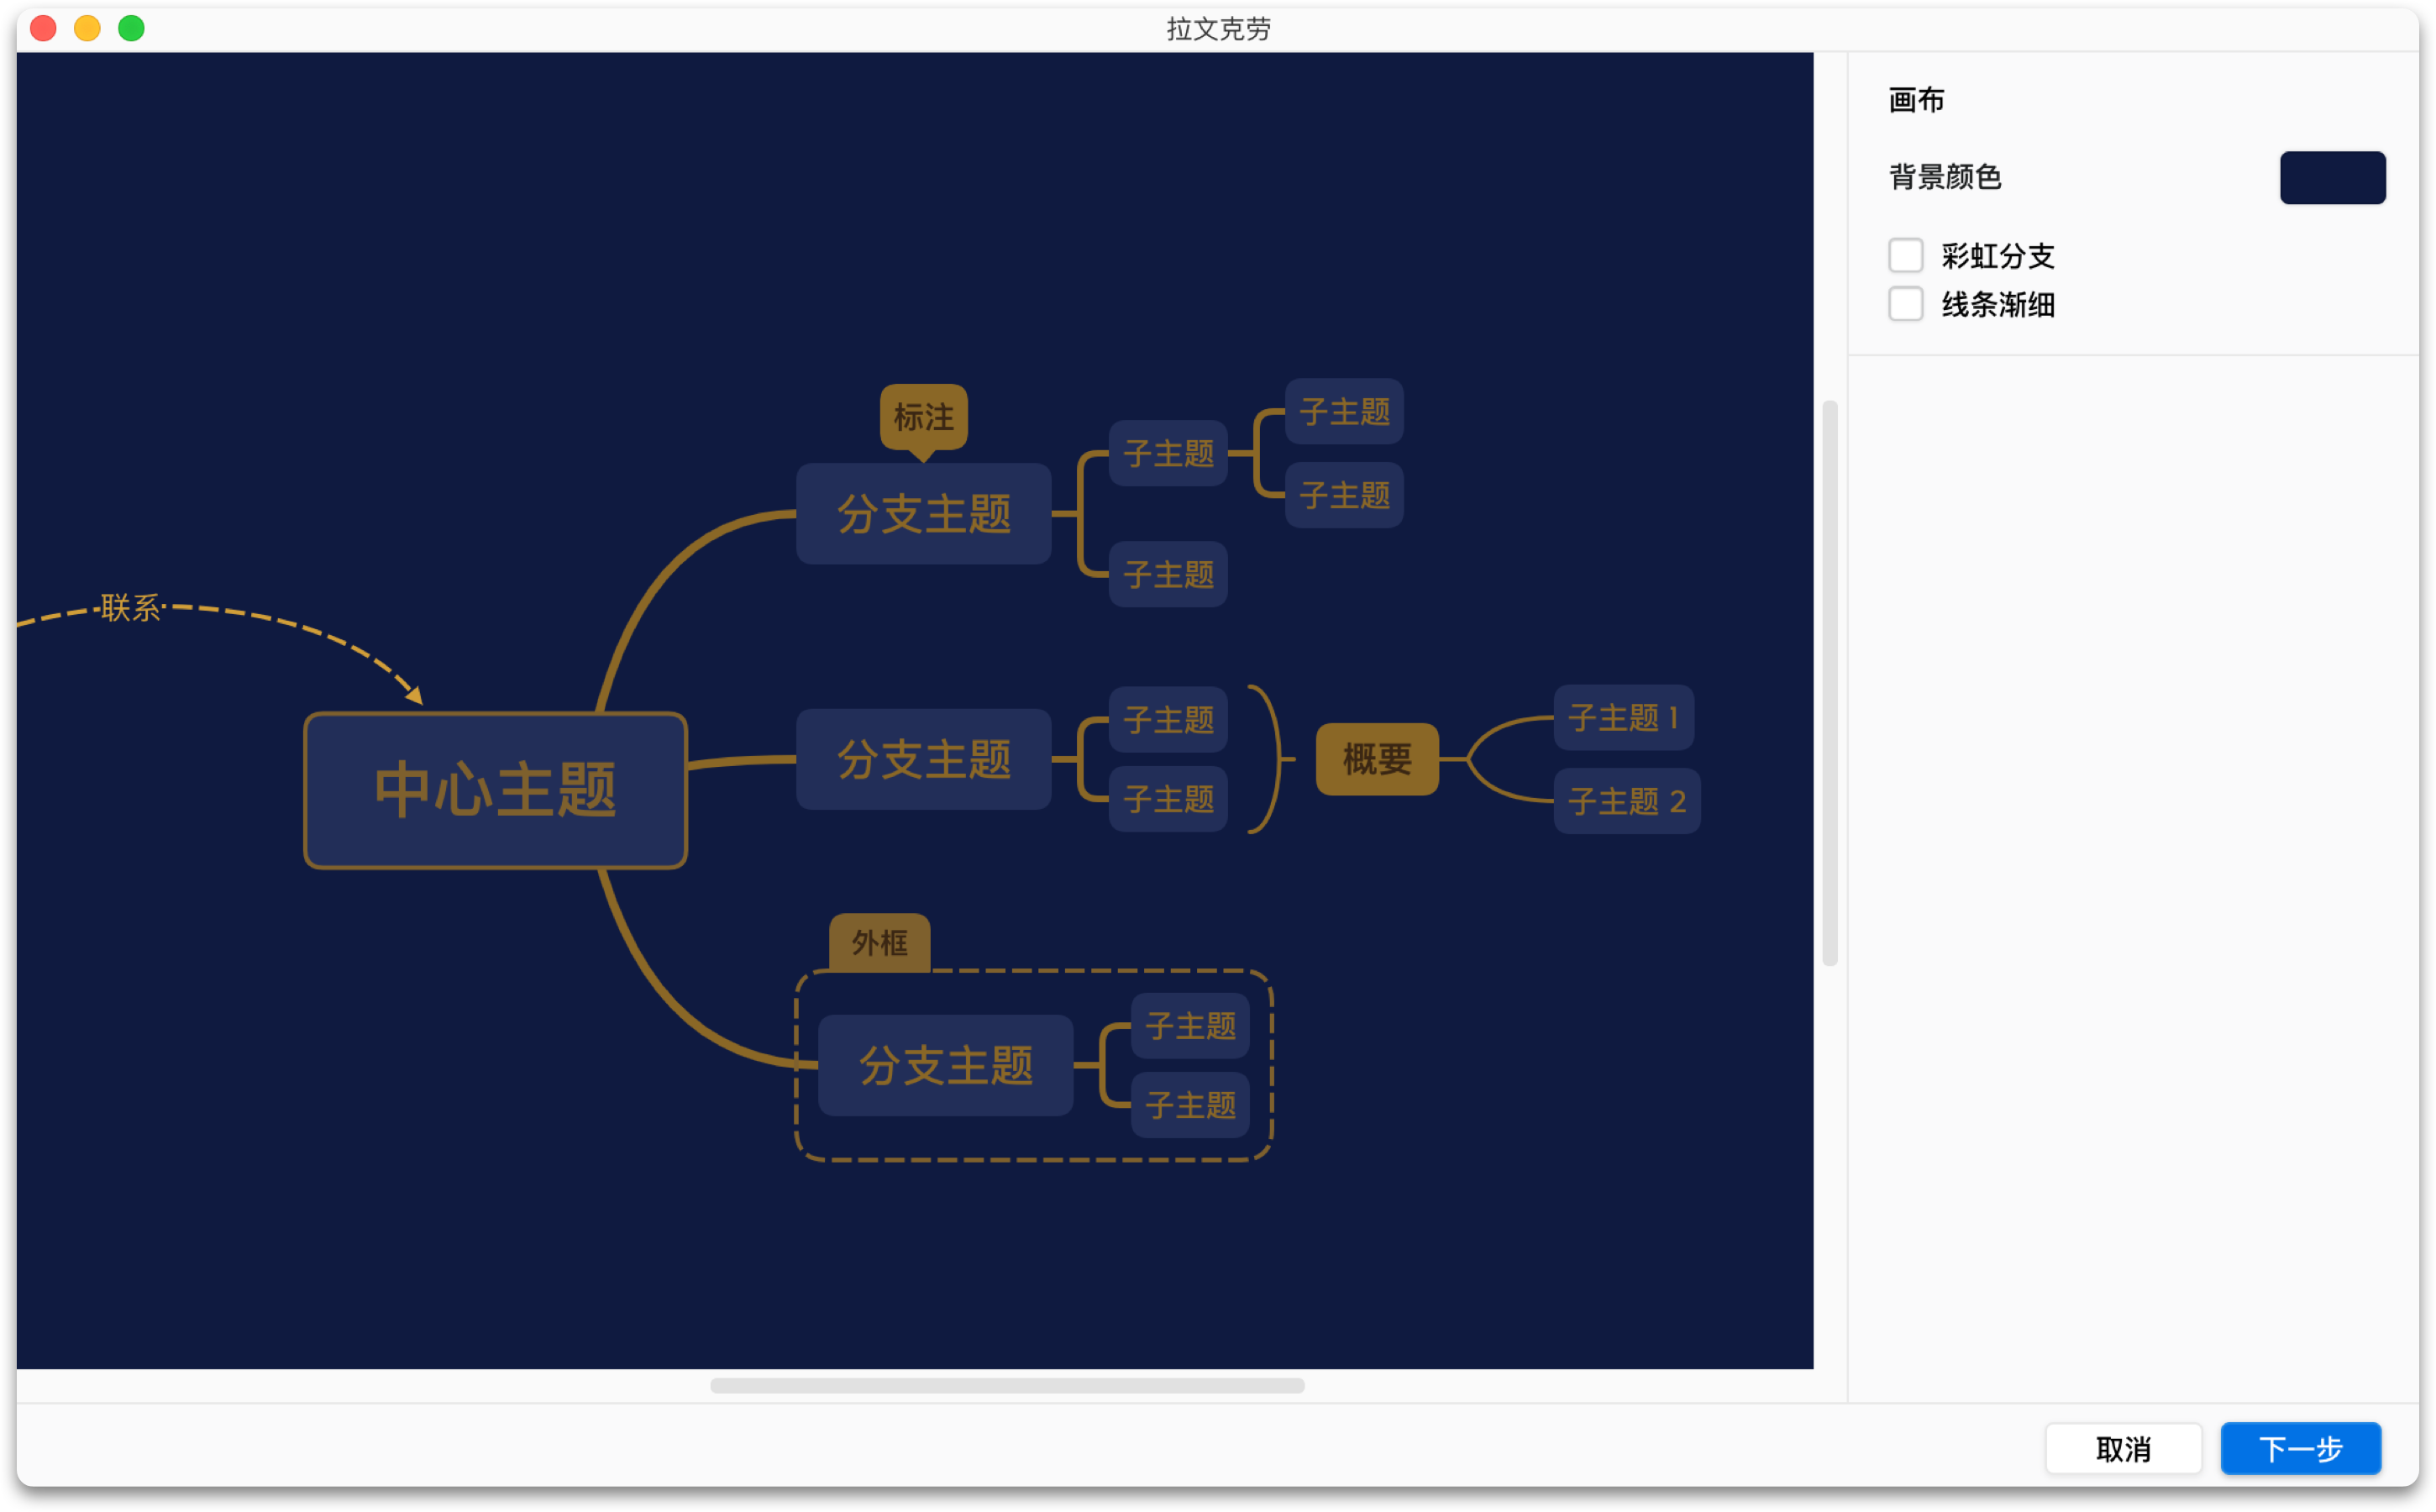Select the 分支主题 node inside dashed 外框
This screenshot has width=2436, height=1512.
point(945,1065)
